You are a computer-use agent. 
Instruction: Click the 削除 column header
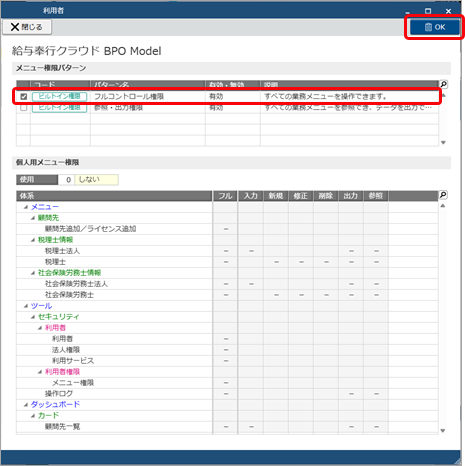[326, 196]
